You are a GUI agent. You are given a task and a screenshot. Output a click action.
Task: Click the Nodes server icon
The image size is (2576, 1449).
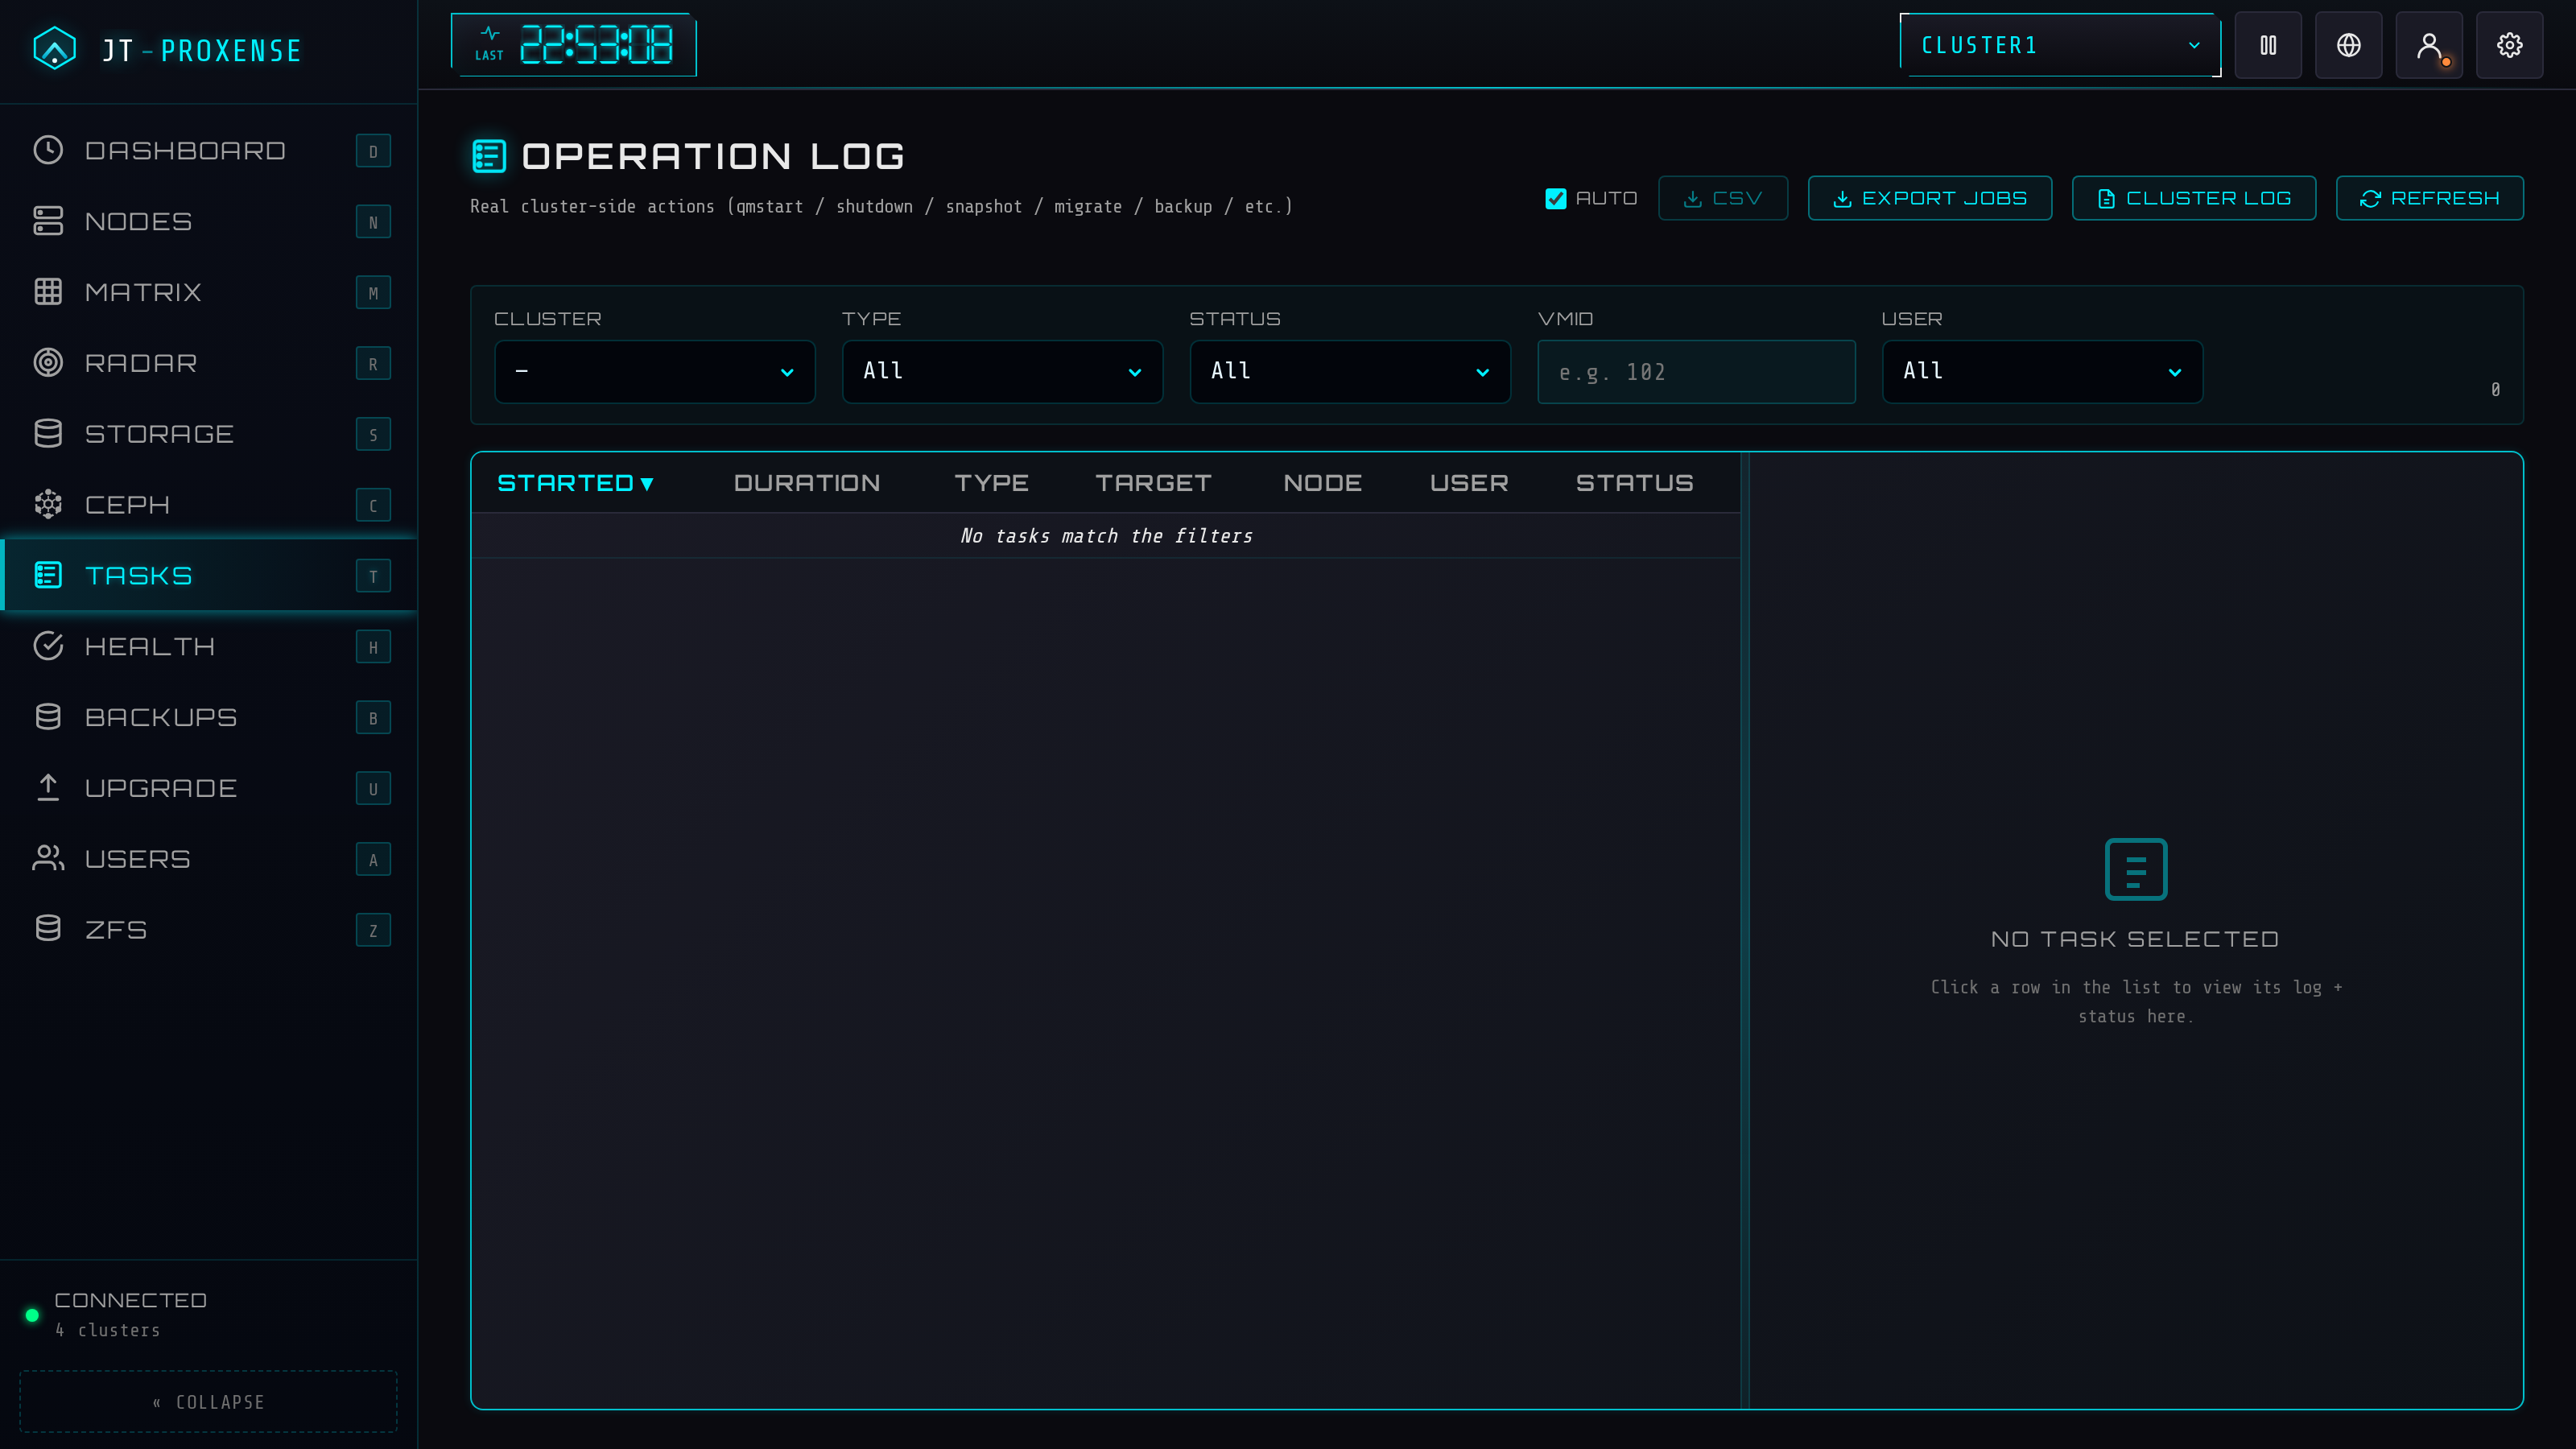coord(48,221)
